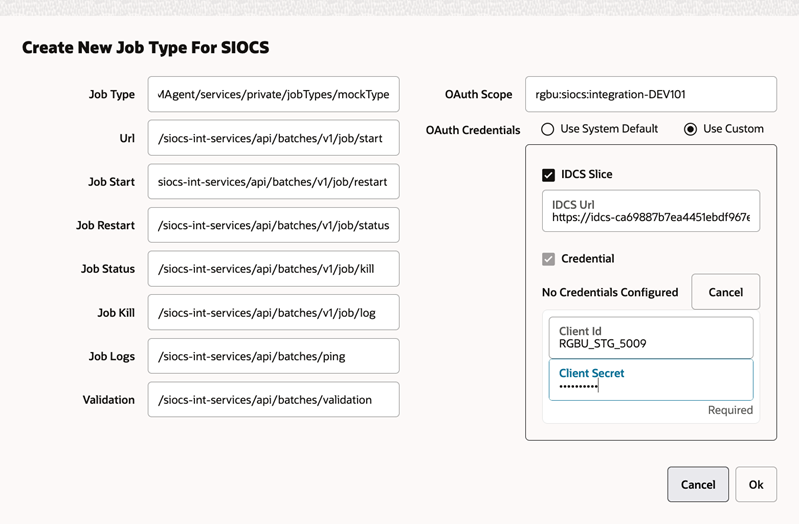Click the 'No Credentials Configured' text

610,293
